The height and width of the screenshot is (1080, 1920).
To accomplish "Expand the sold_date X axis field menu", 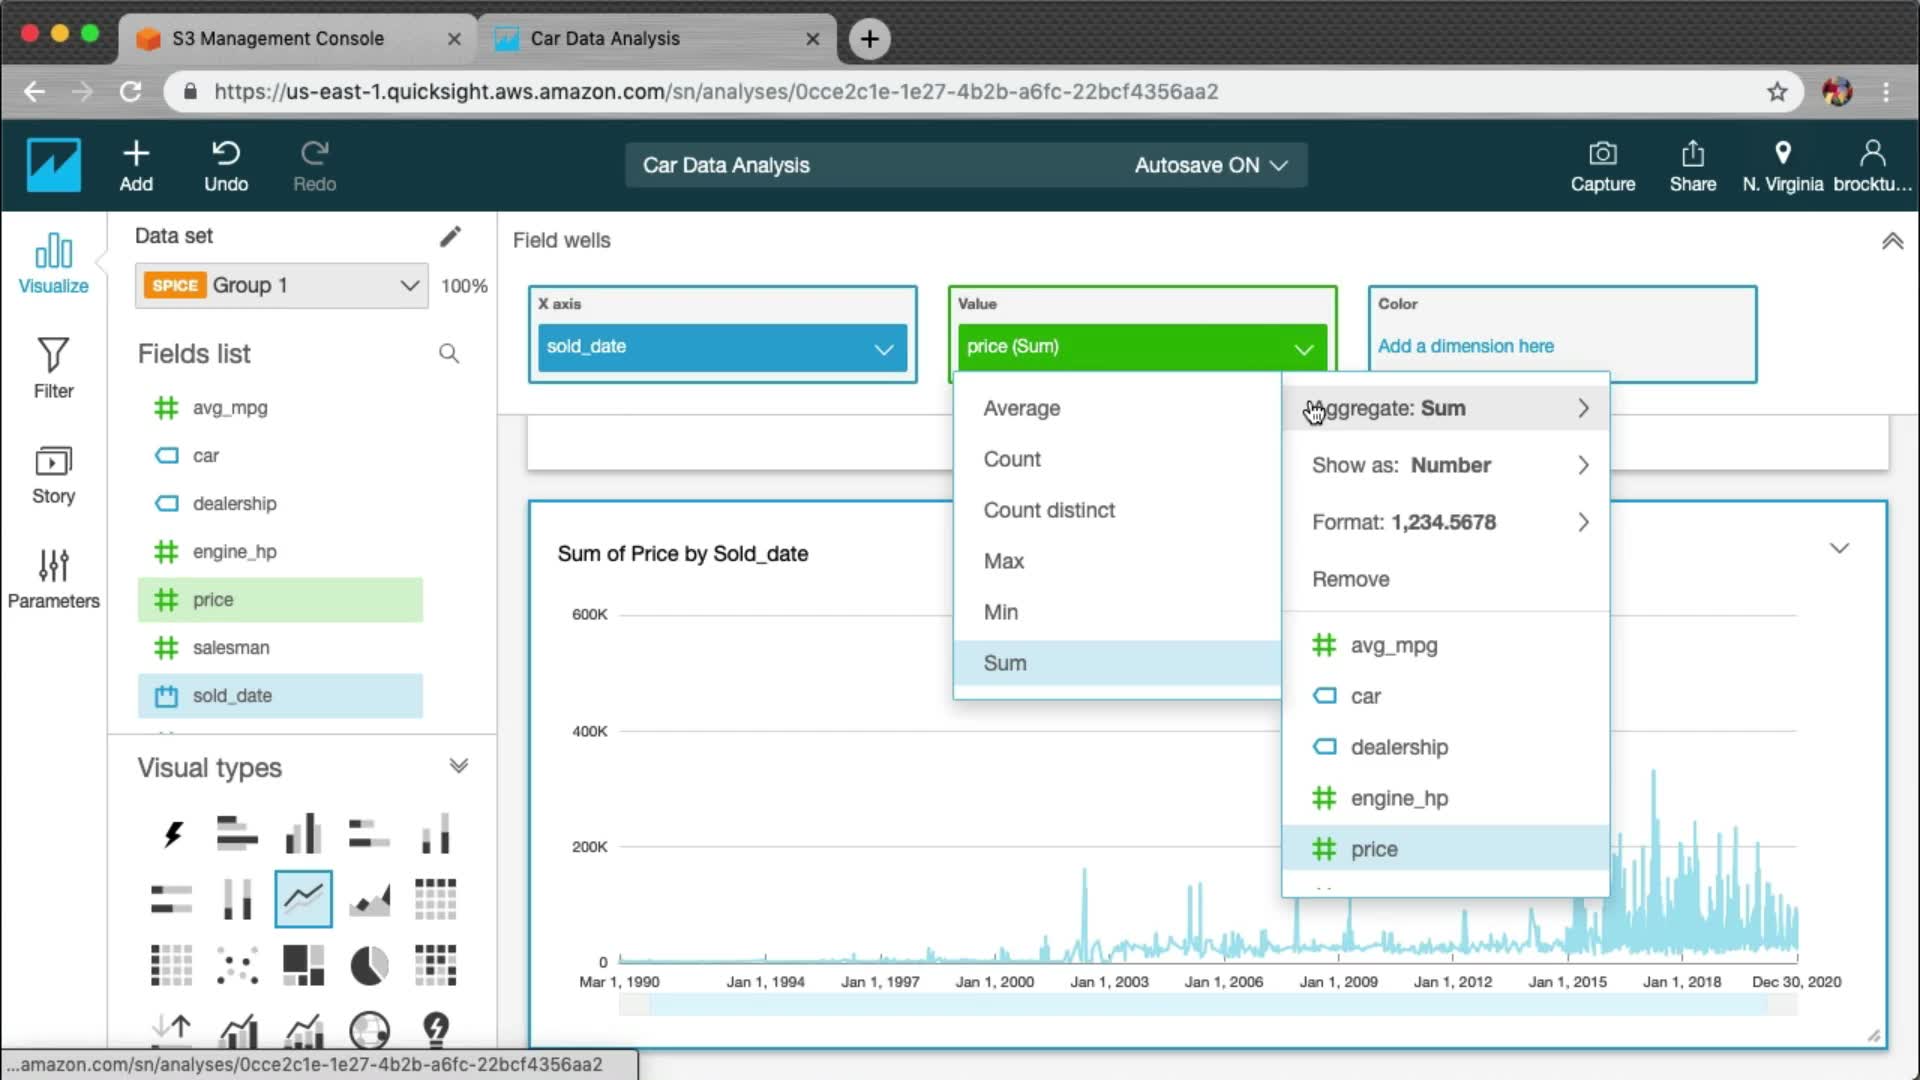I will (883, 348).
